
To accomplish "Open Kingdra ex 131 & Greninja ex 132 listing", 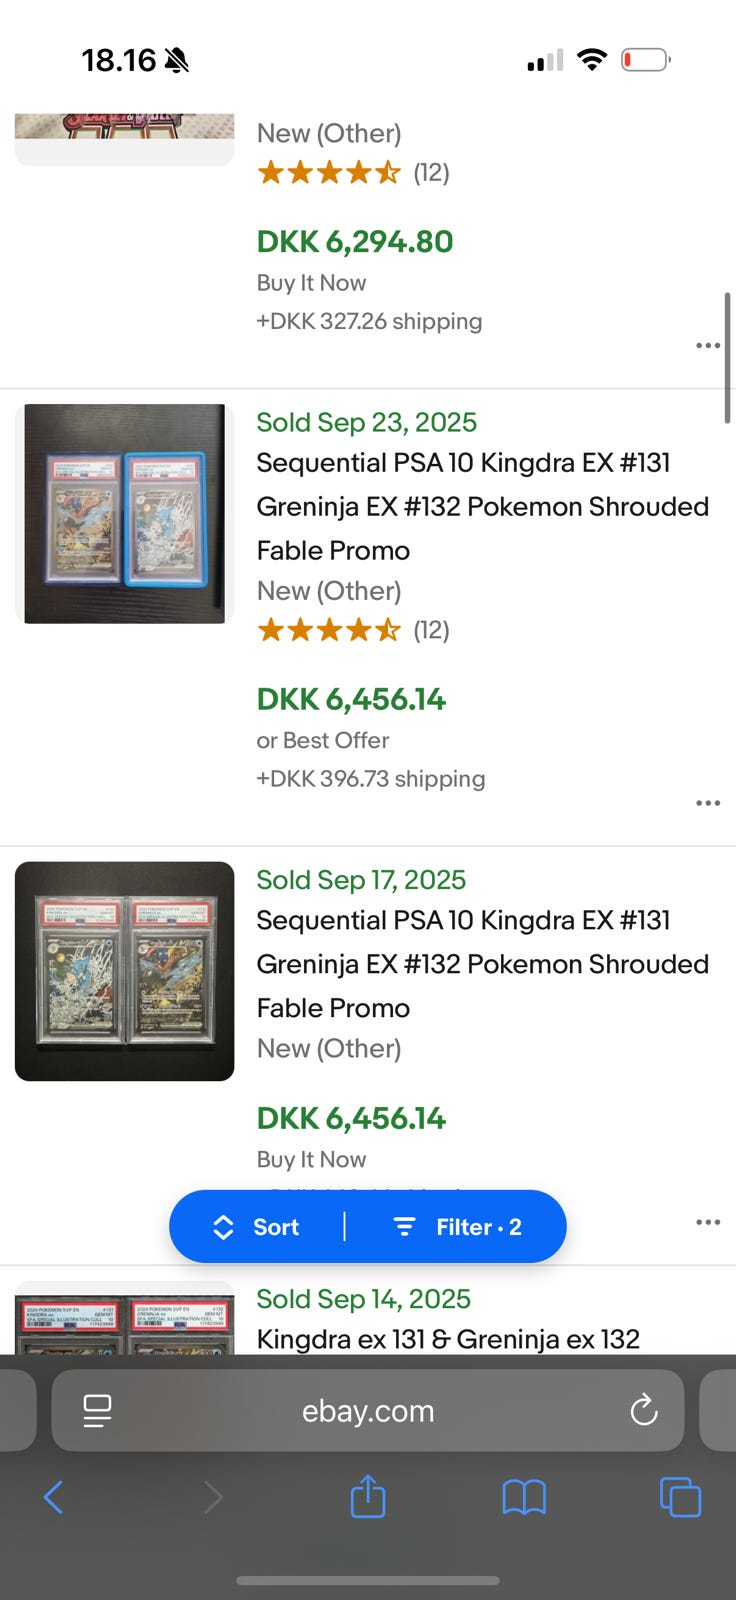I will (448, 1339).
